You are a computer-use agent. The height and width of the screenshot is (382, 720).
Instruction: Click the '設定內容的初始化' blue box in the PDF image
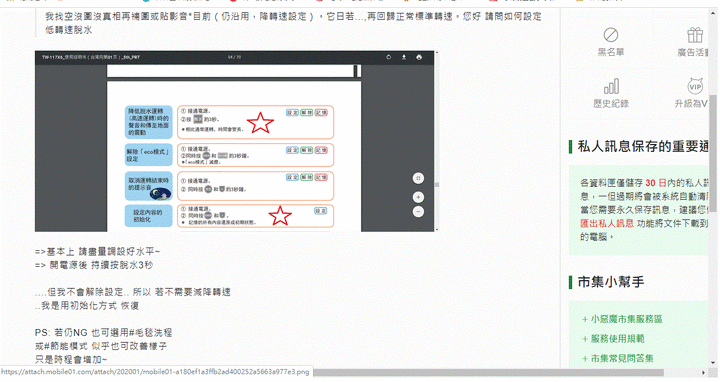pyautogui.click(x=148, y=216)
